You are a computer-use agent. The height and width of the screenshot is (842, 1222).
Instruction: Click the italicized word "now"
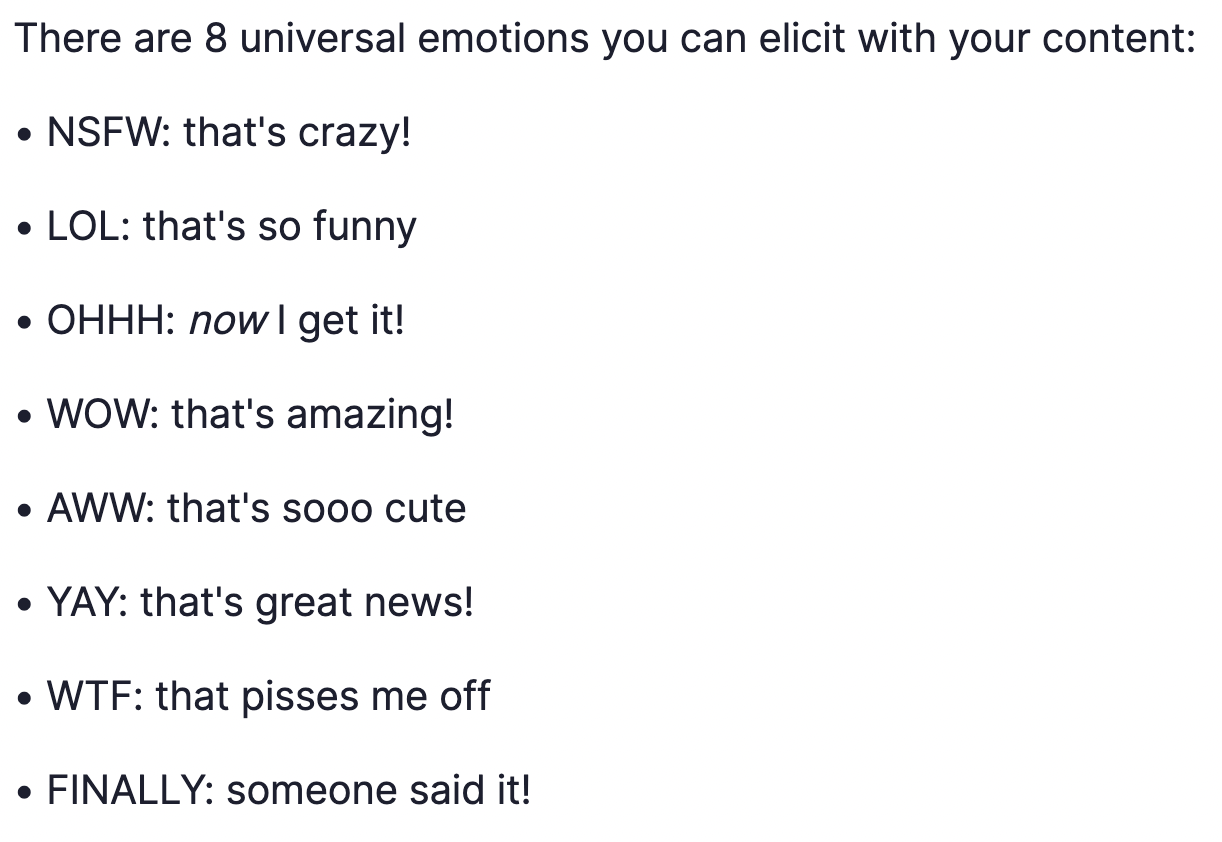[229, 322]
